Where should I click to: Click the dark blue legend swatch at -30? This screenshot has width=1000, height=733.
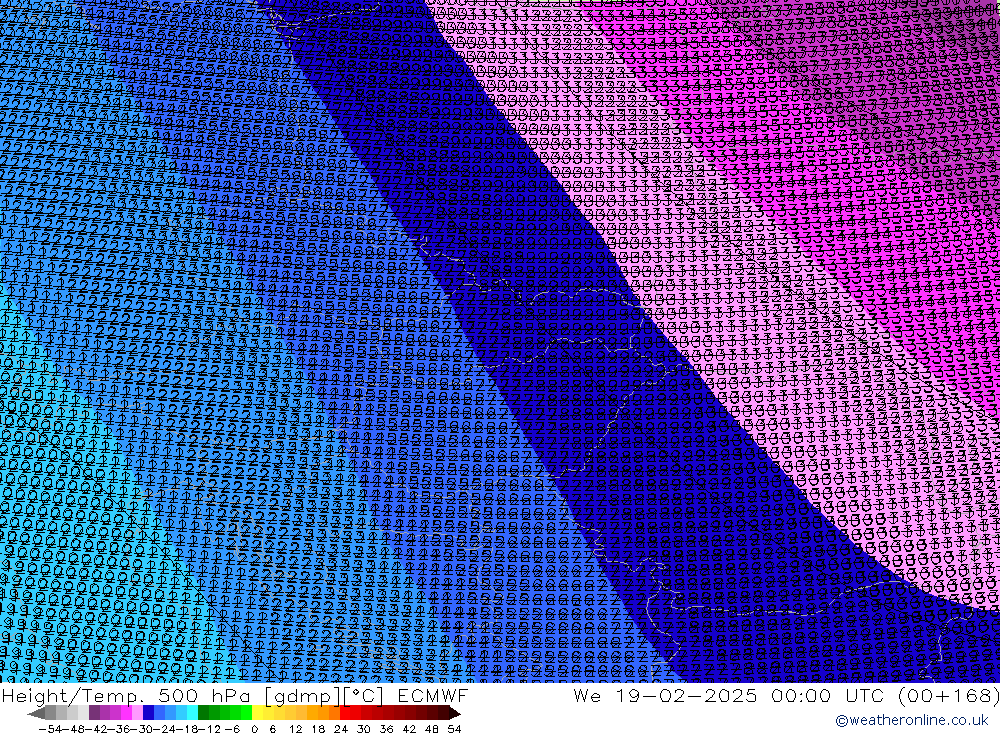tap(148, 713)
